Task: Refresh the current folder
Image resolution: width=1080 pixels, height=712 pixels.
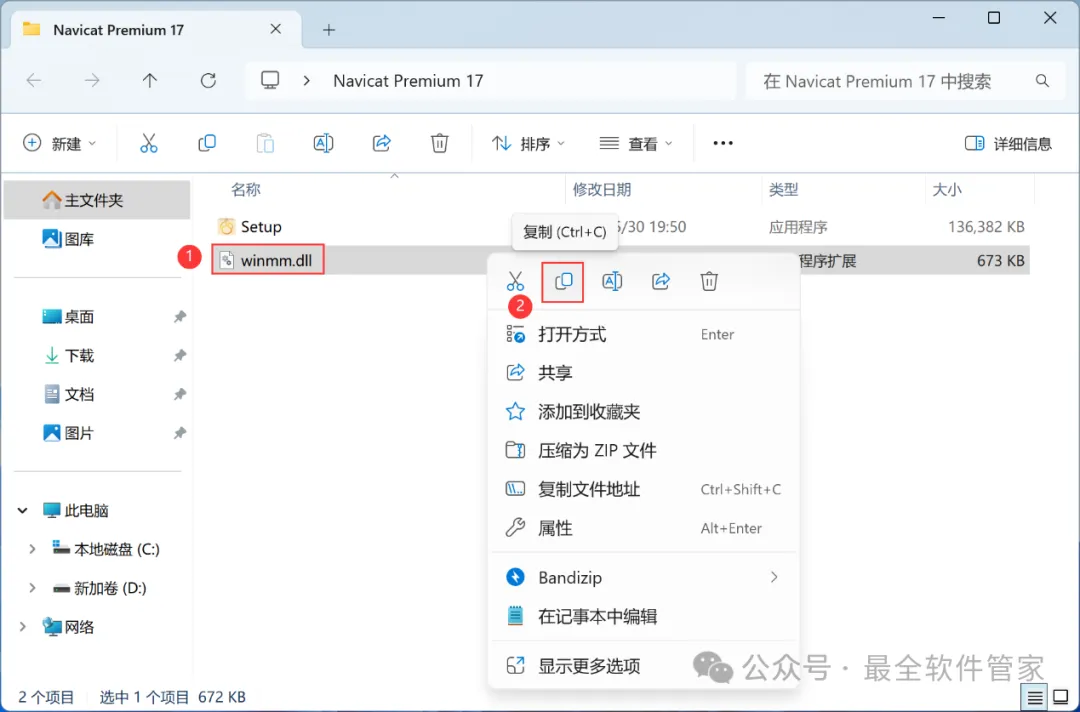Action: 208,81
